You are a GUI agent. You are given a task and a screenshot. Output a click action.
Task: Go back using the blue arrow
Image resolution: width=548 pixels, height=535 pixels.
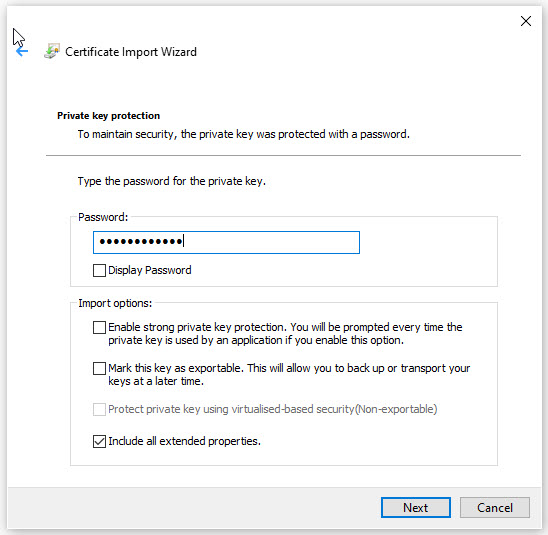tap(22, 52)
